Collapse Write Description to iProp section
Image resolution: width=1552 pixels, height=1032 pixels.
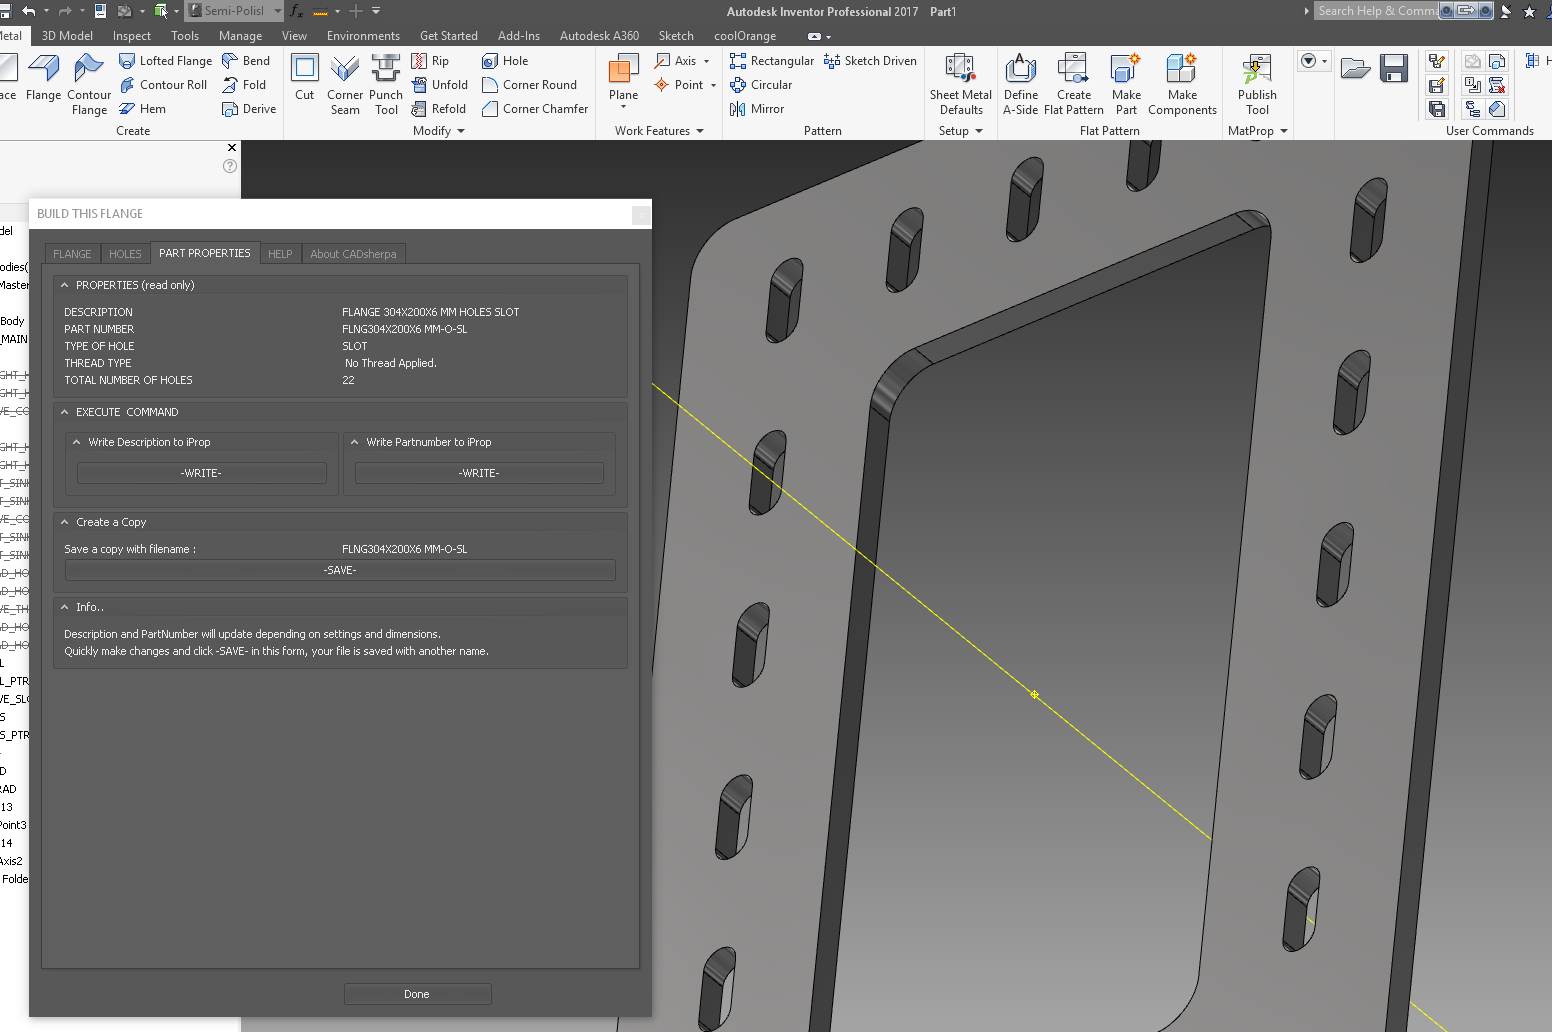[77, 442]
